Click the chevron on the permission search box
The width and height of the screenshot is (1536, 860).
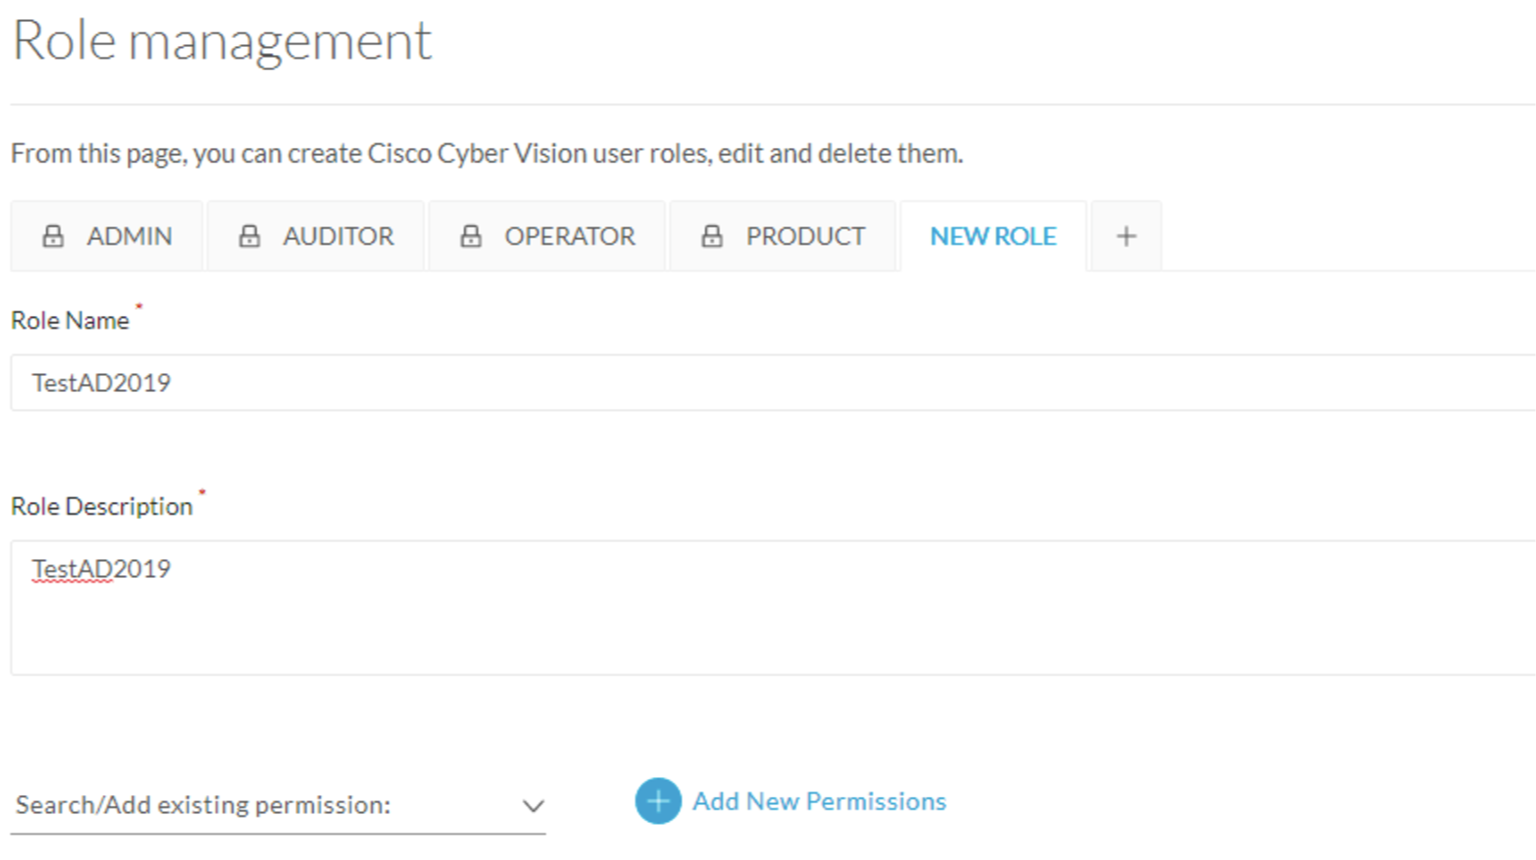click(533, 805)
